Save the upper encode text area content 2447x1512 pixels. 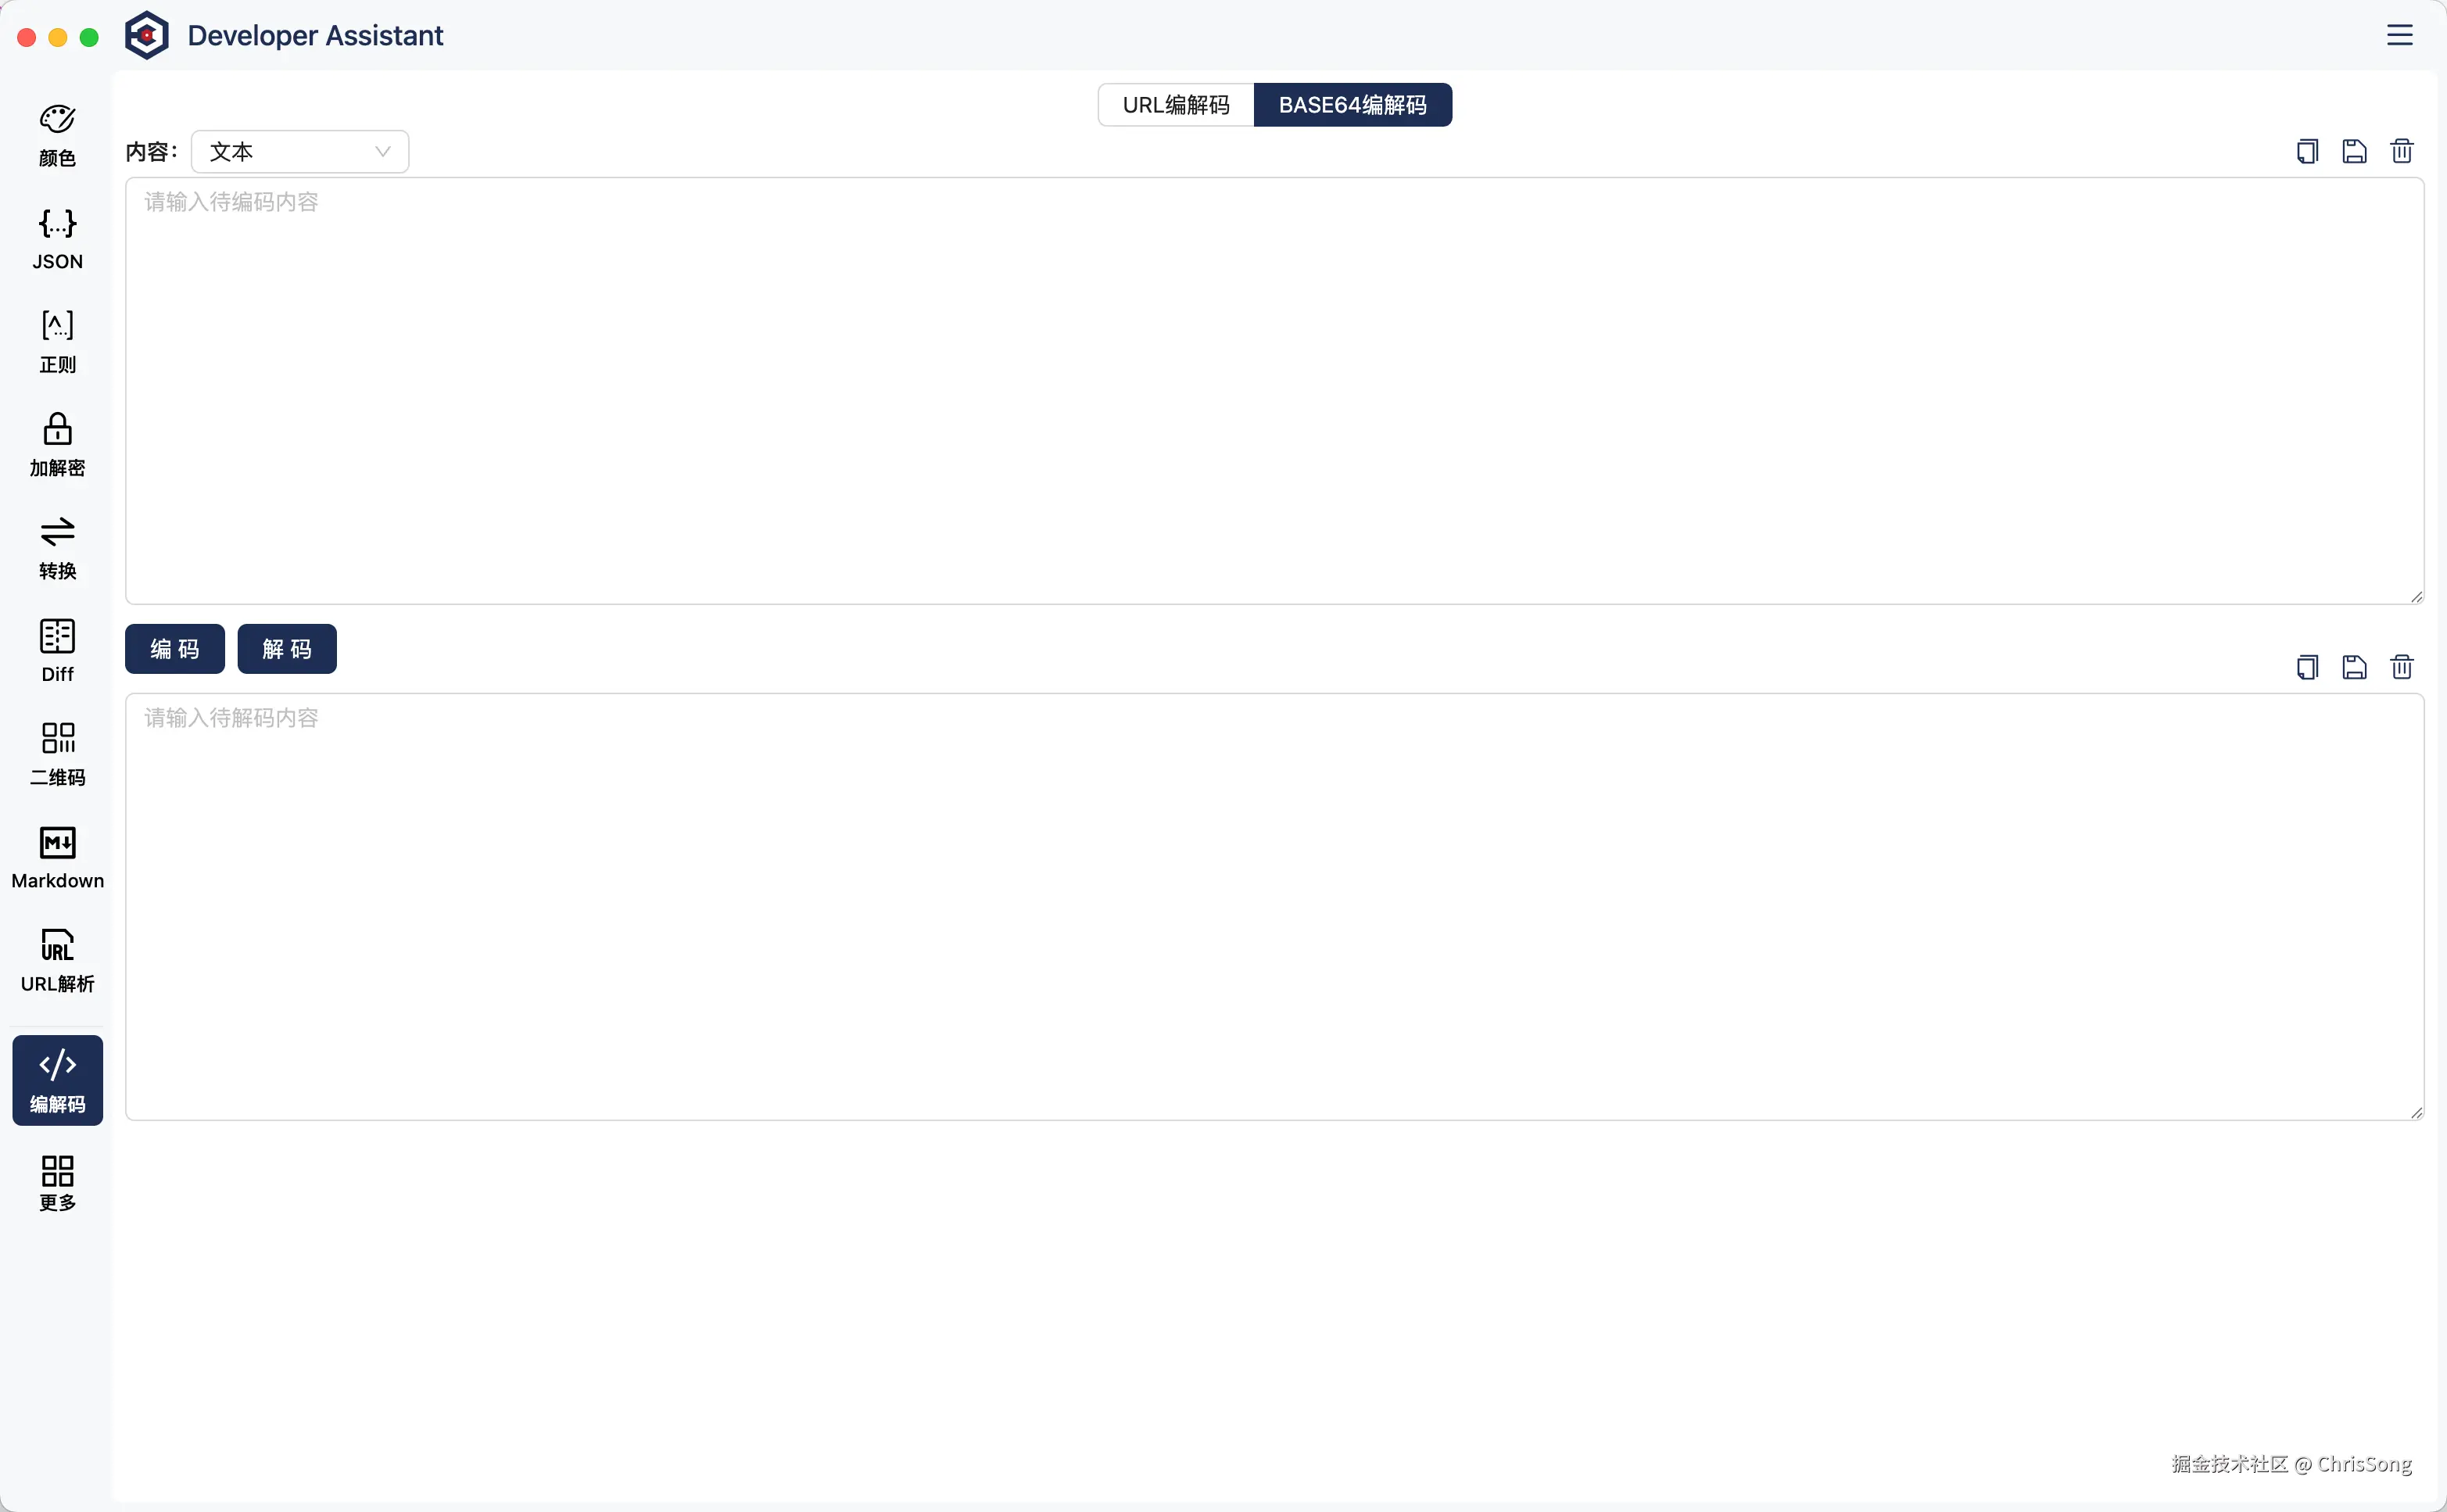(2354, 151)
